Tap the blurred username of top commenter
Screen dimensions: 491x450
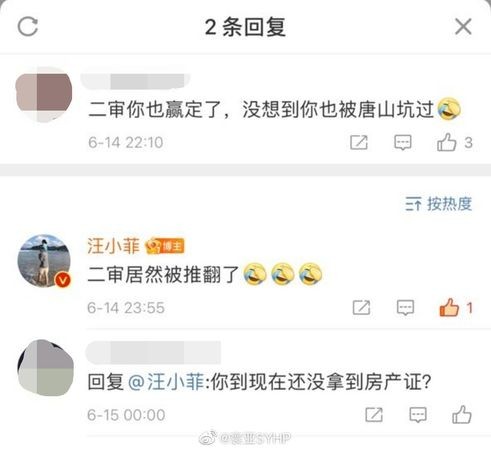135,81
